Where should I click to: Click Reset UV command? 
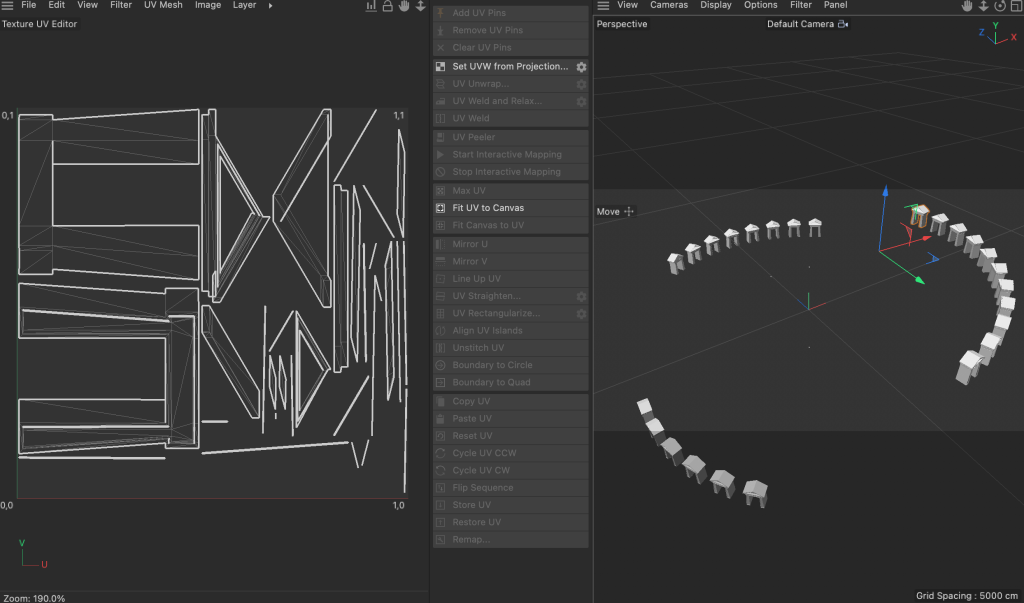click(x=511, y=436)
